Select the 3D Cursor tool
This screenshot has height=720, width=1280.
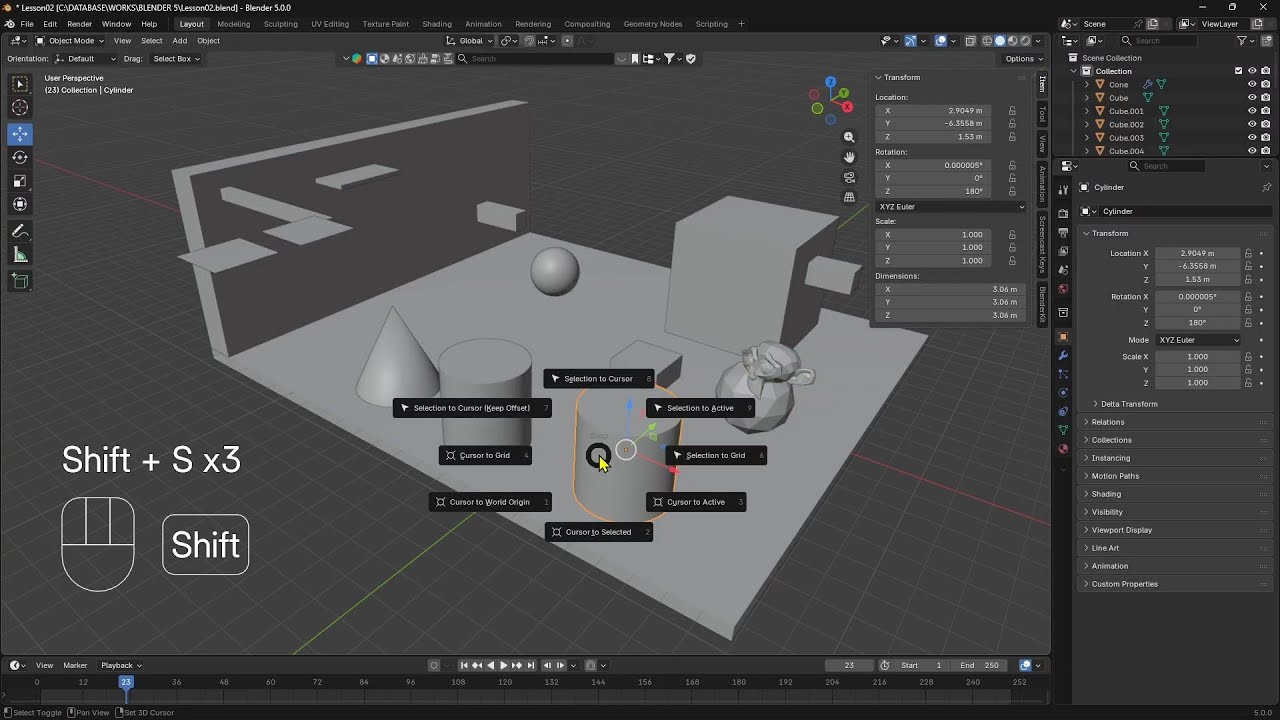[20, 108]
